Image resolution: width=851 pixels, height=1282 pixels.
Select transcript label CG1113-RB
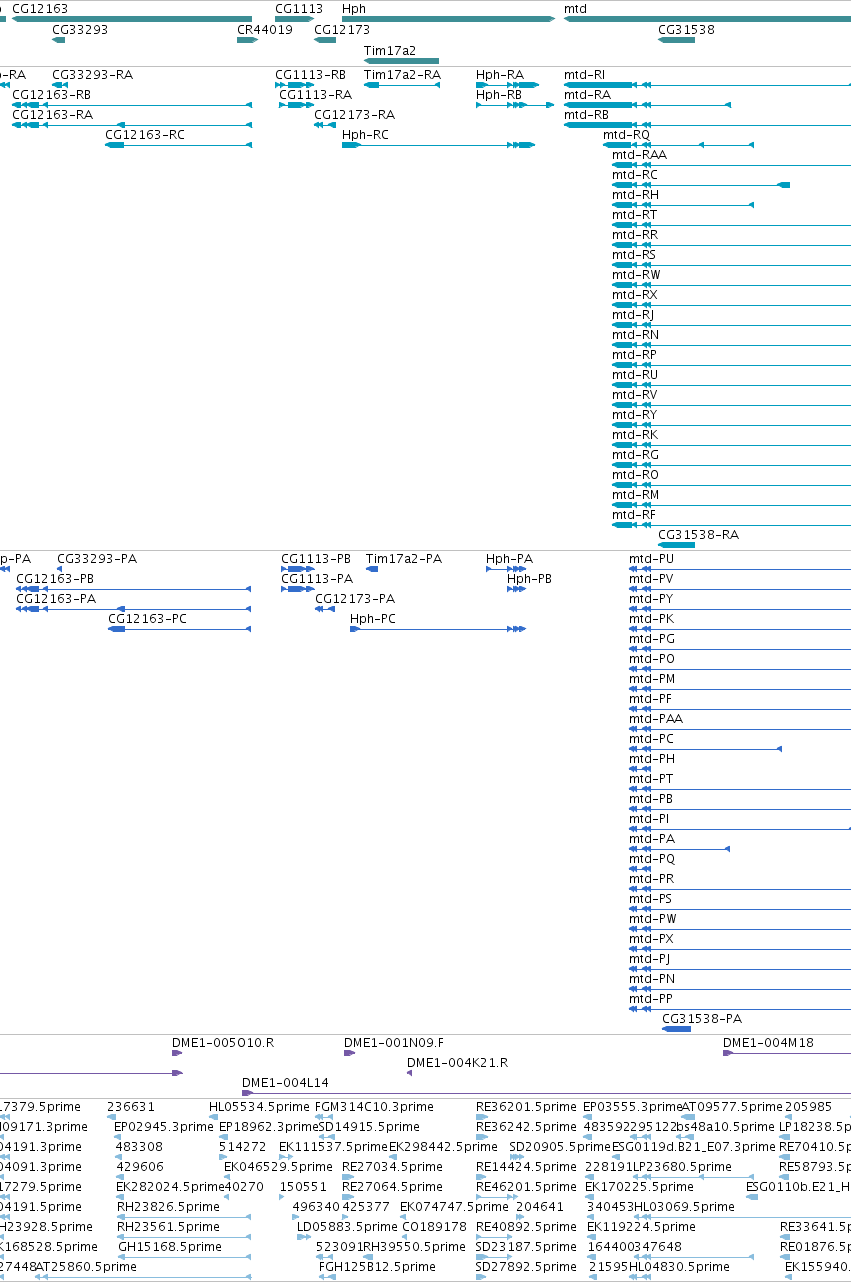pyautogui.click(x=311, y=75)
